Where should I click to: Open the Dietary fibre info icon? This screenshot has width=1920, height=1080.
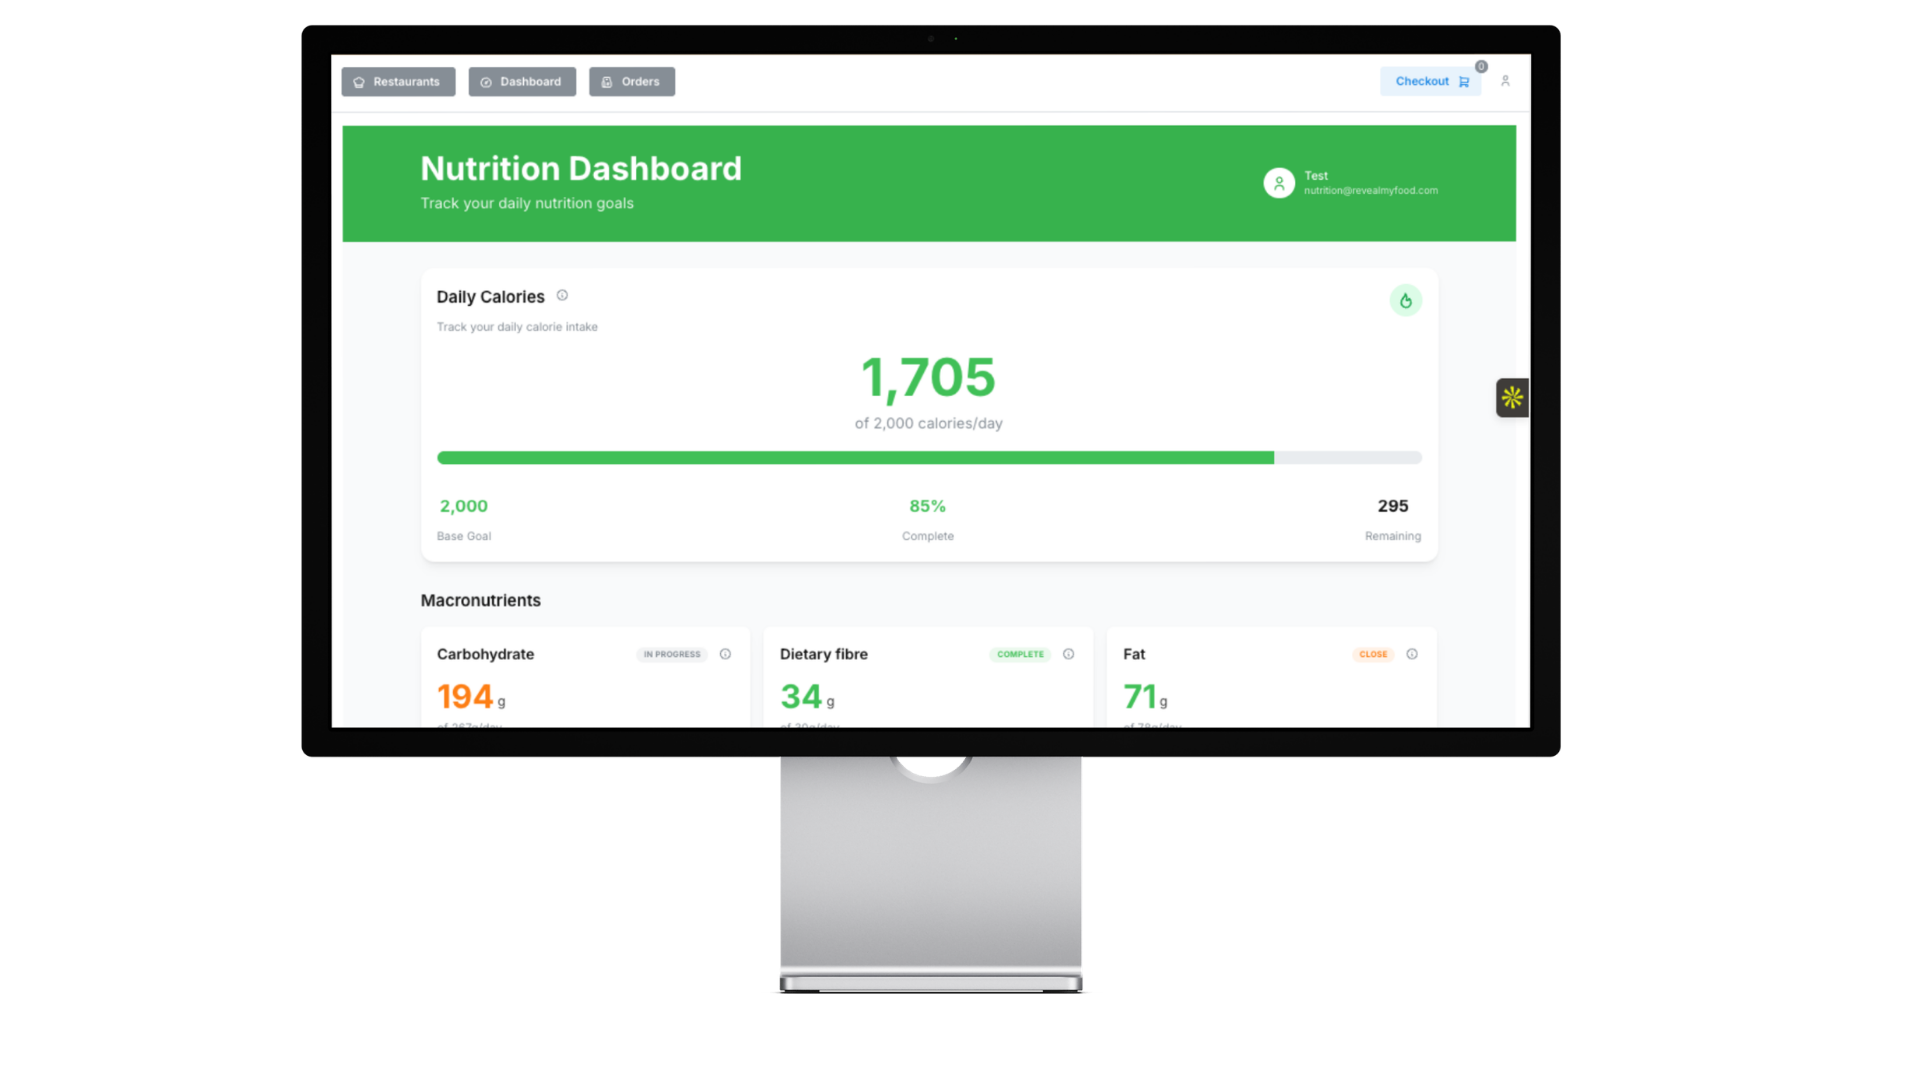pos(1068,654)
